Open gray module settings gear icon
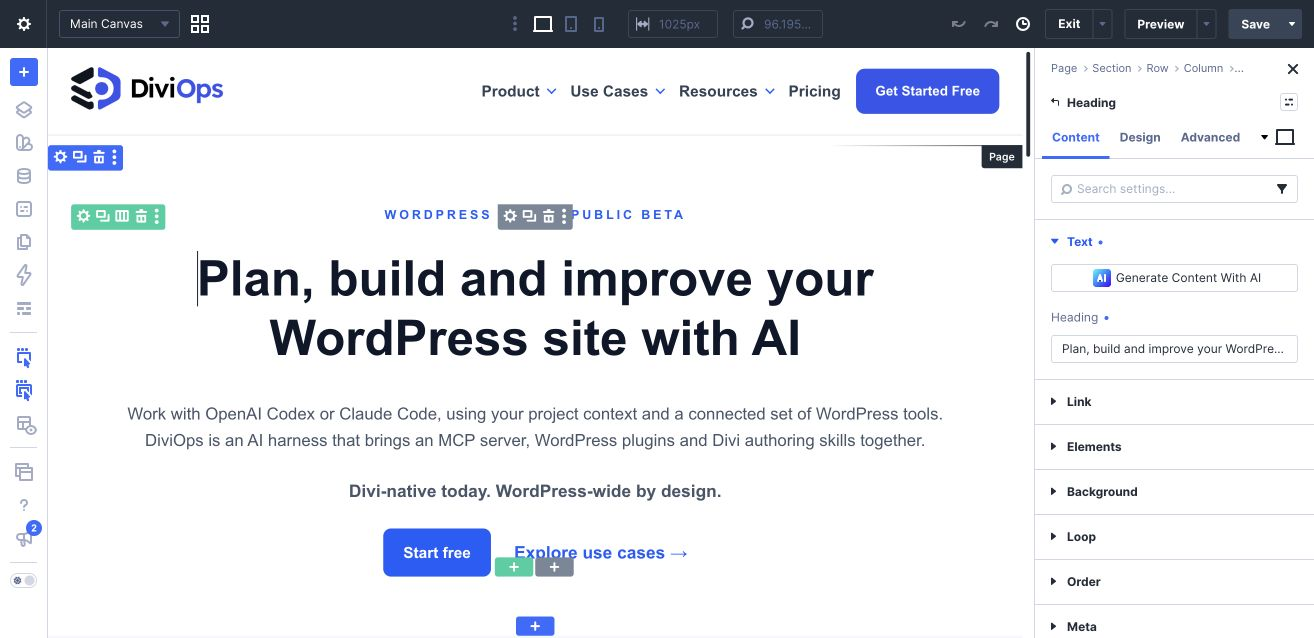The width and height of the screenshot is (1314, 638). click(x=510, y=216)
